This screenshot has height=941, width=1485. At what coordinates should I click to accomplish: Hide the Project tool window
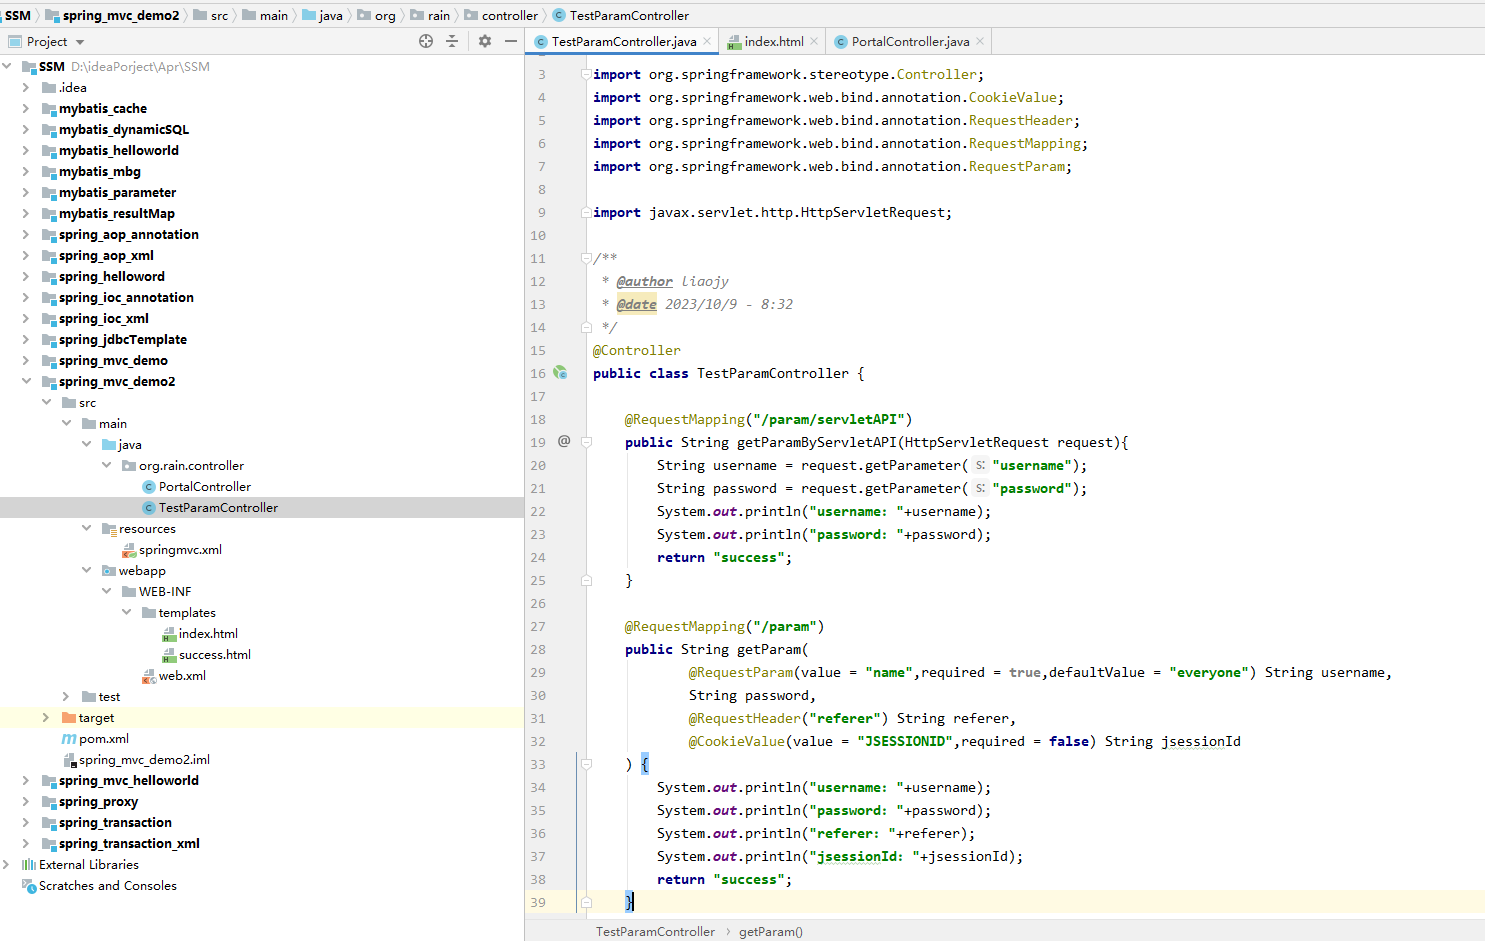[511, 41]
